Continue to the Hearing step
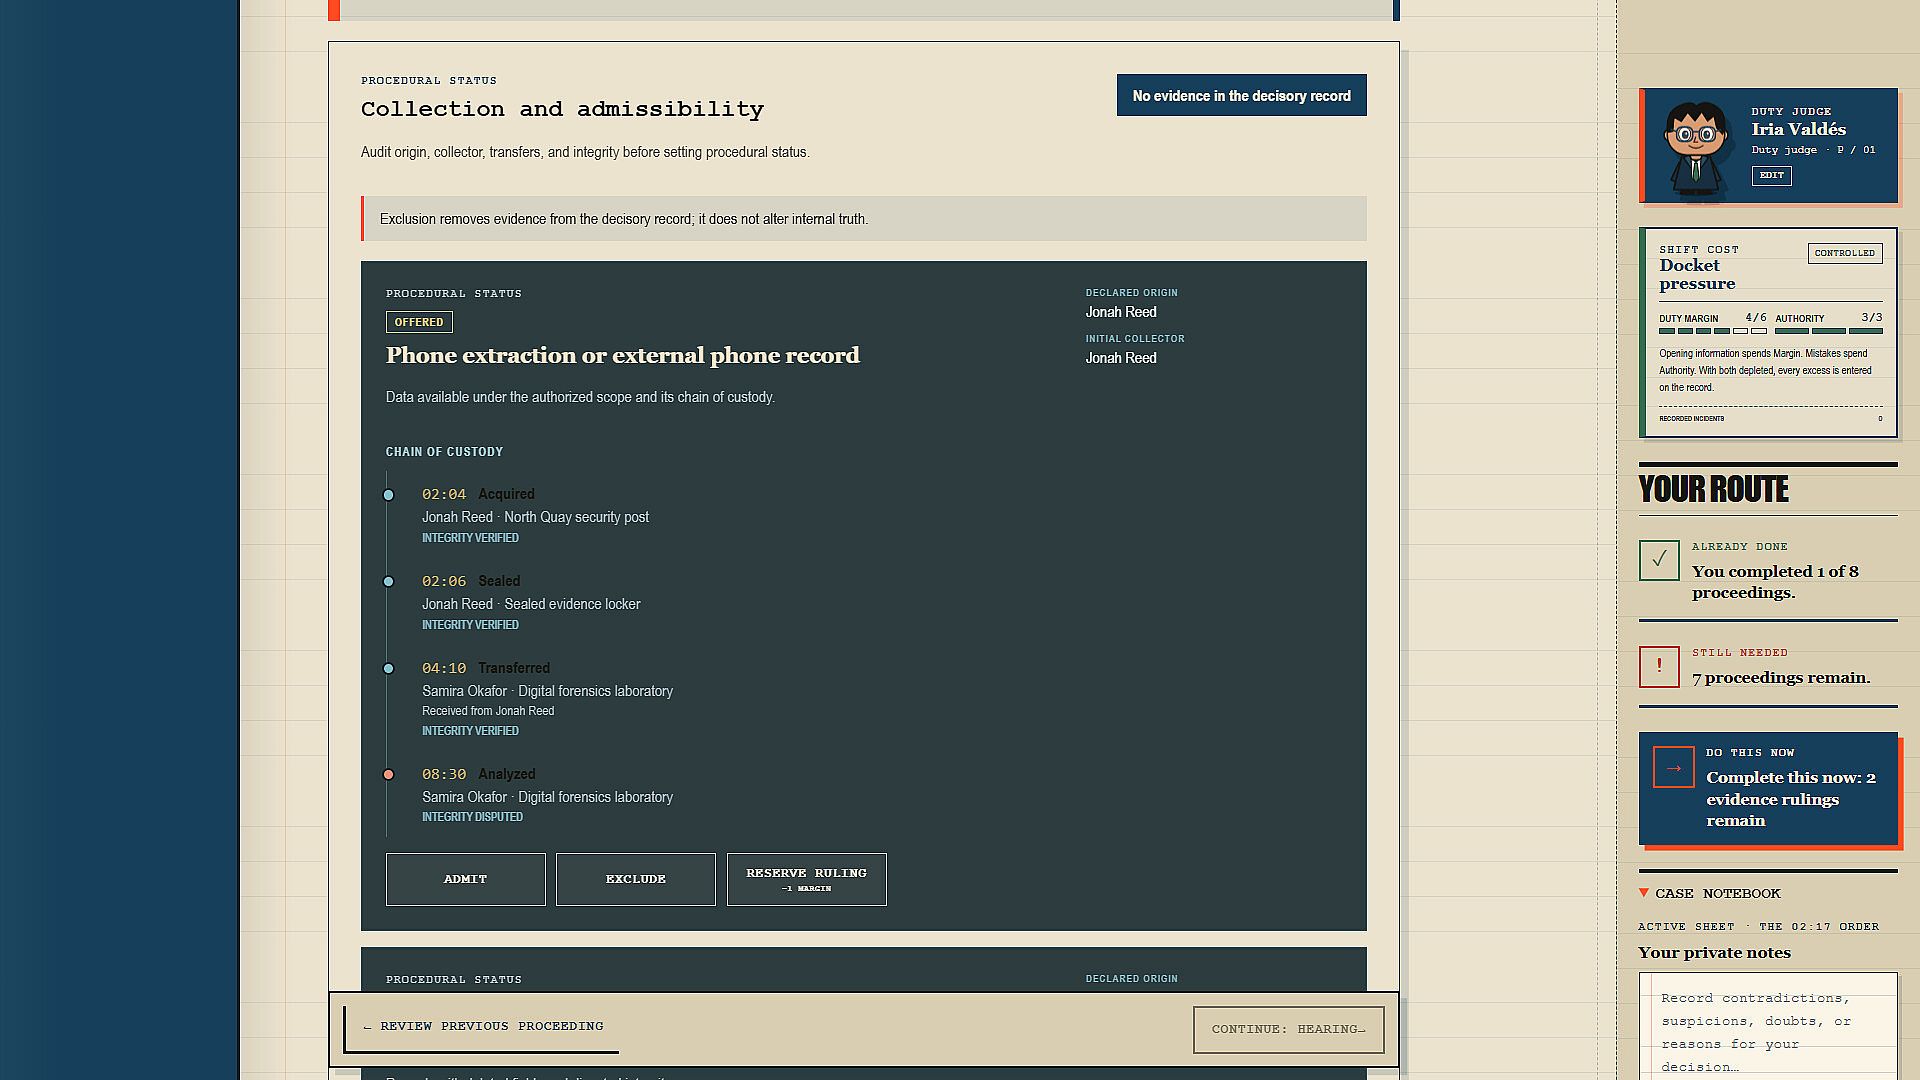1920x1080 pixels. pyautogui.click(x=1289, y=1029)
